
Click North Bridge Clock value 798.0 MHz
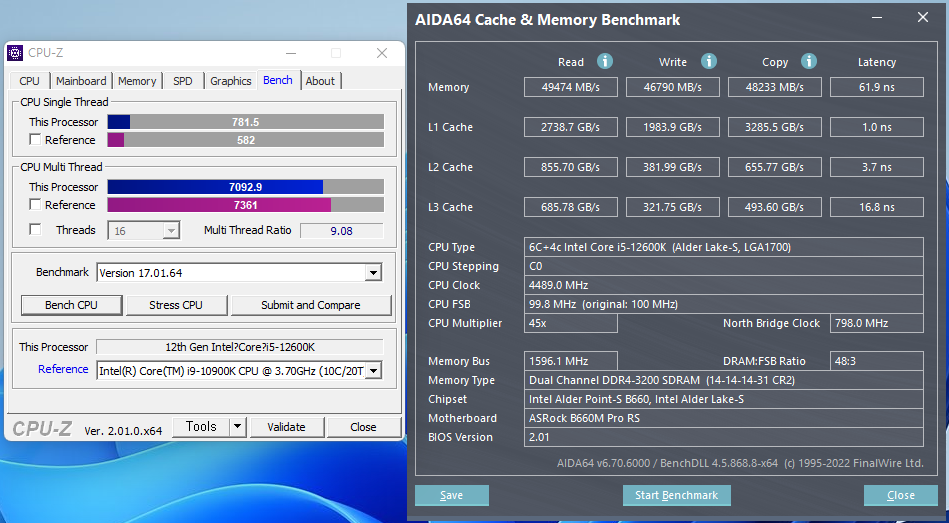[x=877, y=323]
